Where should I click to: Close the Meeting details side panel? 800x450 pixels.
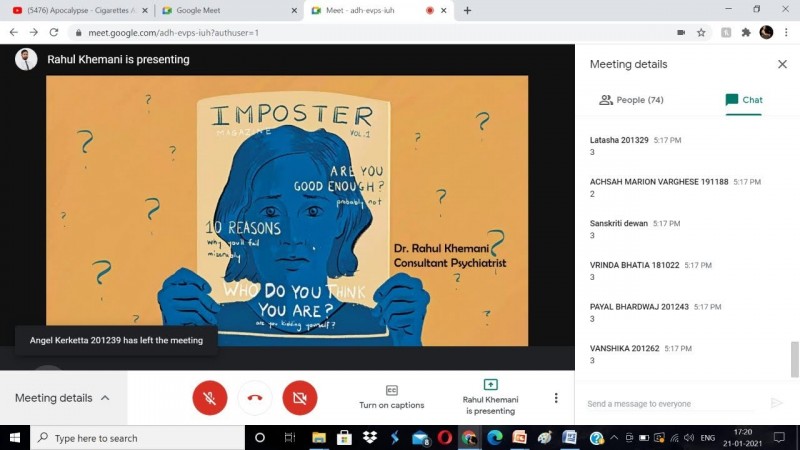click(782, 64)
